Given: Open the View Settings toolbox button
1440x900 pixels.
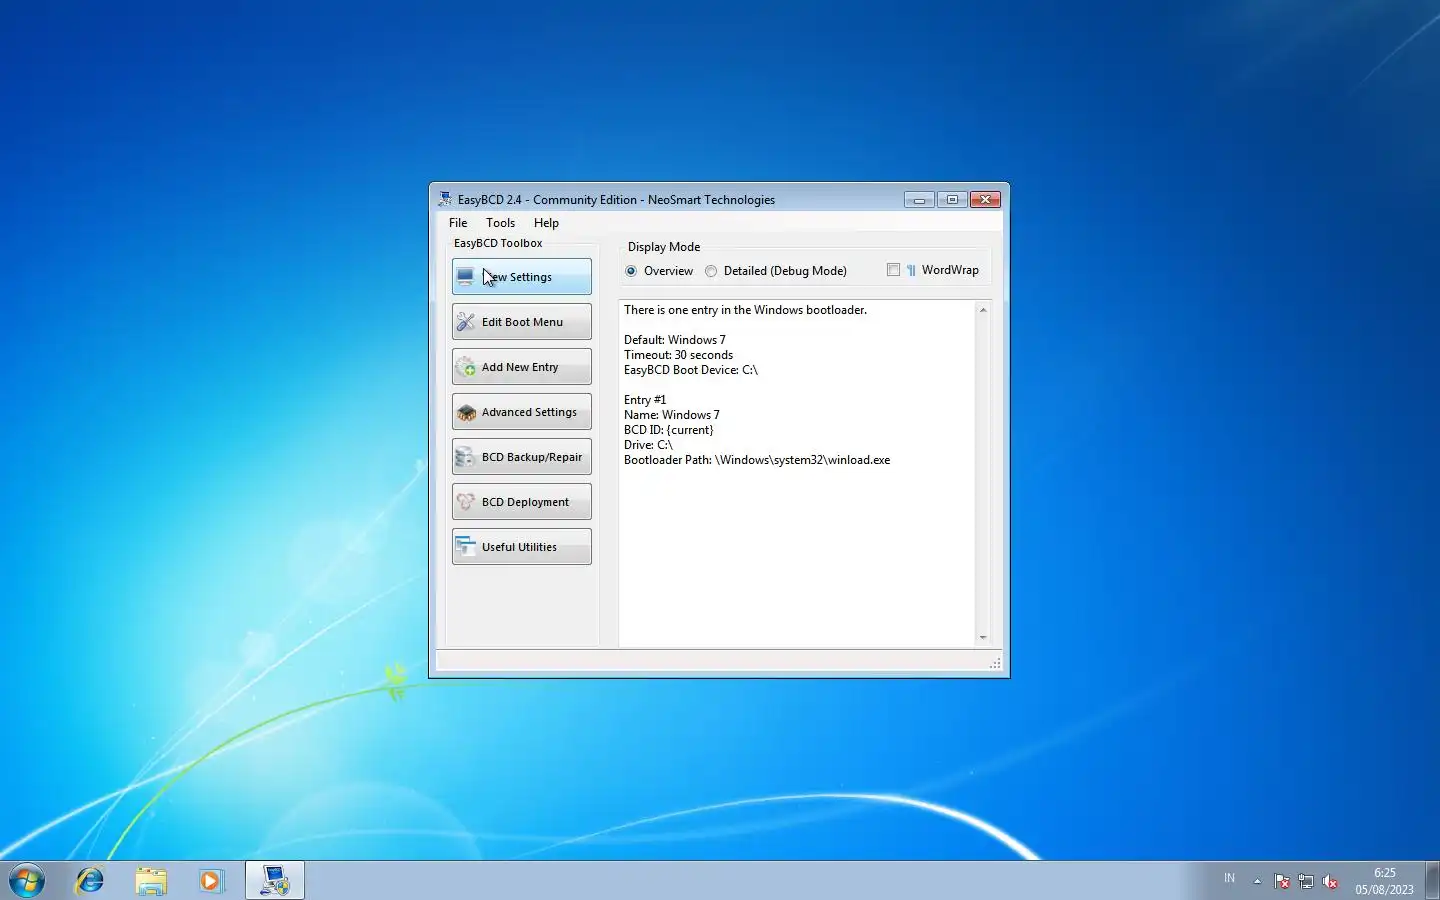Looking at the screenshot, I should click(x=521, y=277).
